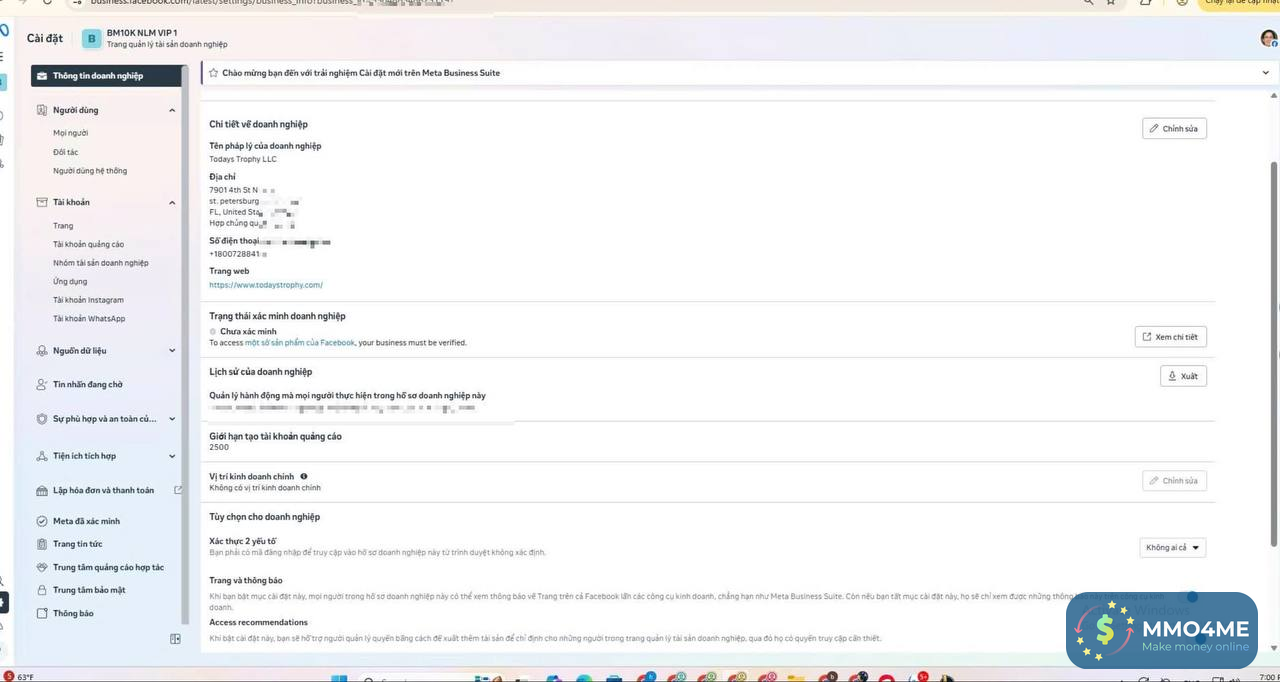Open Tài khoản WhatsApp

89,319
